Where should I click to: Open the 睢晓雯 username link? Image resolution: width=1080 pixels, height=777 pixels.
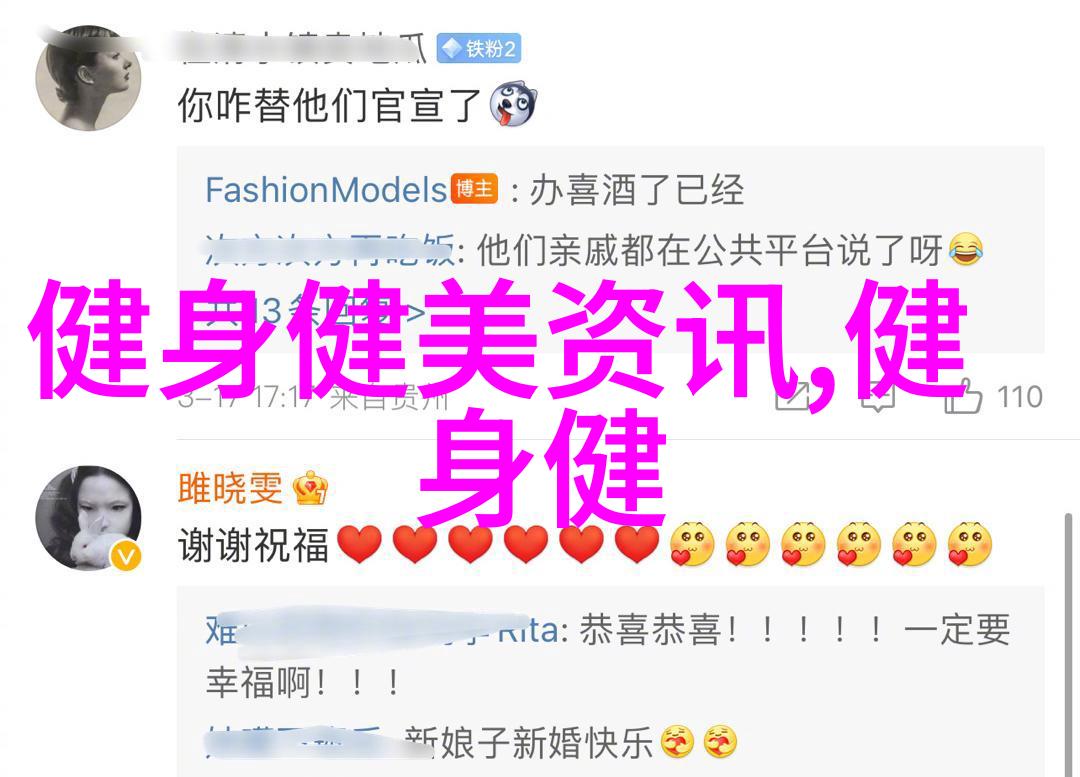(230, 488)
